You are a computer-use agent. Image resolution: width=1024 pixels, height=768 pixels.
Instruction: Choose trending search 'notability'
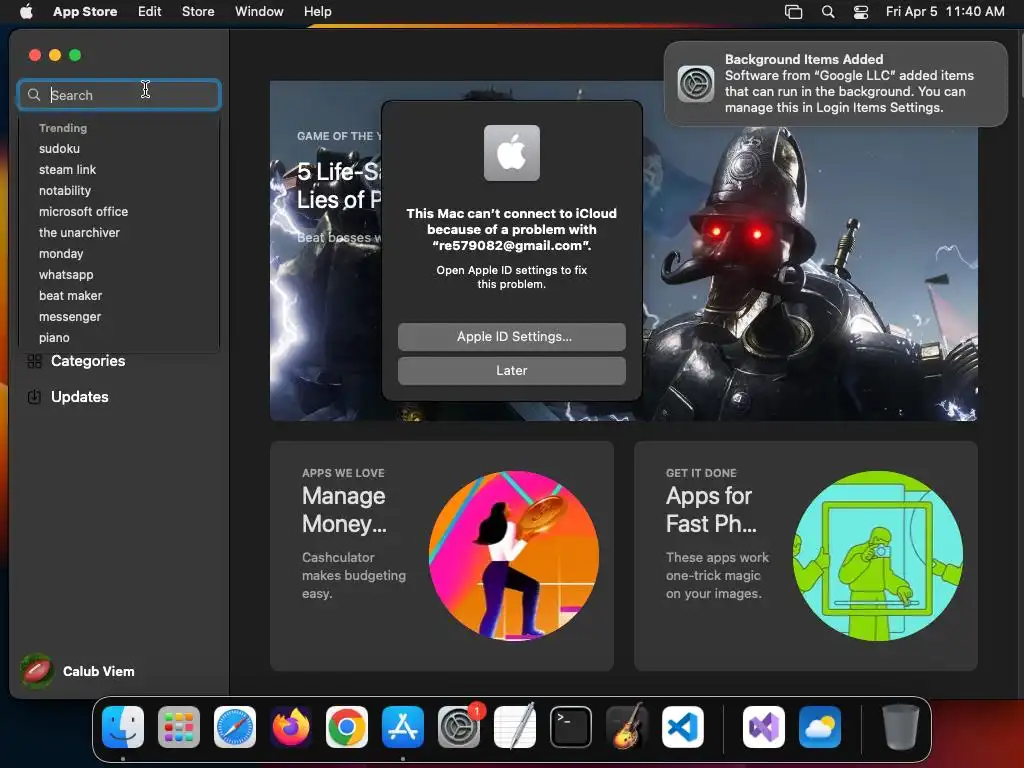click(x=65, y=190)
